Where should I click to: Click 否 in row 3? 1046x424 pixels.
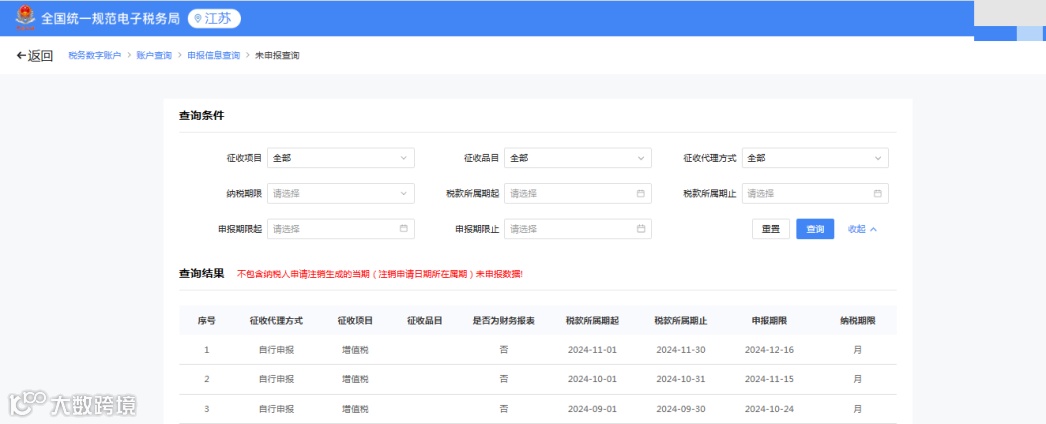tap(504, 409)
